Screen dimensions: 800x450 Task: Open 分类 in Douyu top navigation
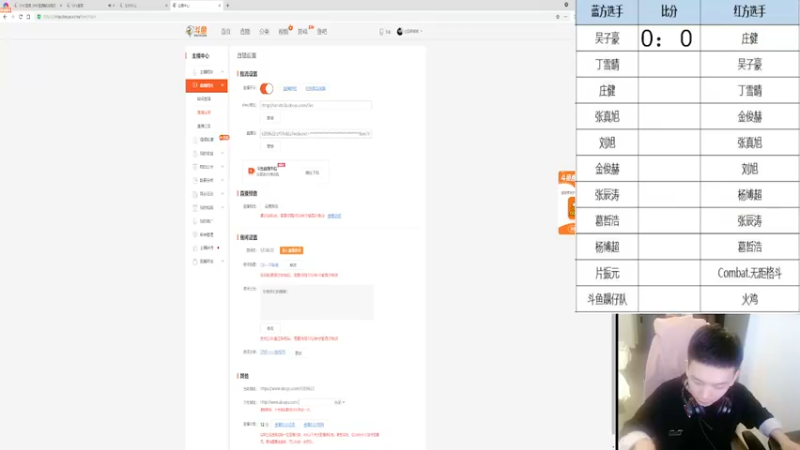coord(264,32)
